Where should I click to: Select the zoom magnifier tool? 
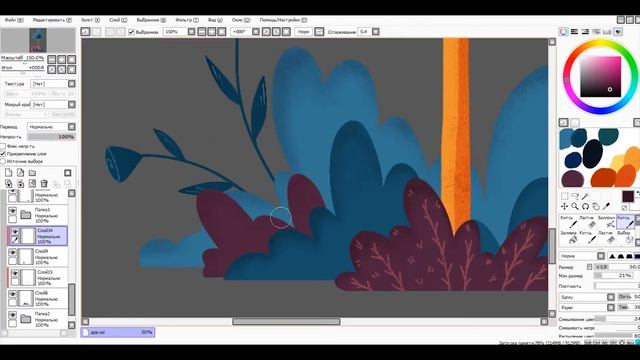[575, 207]
